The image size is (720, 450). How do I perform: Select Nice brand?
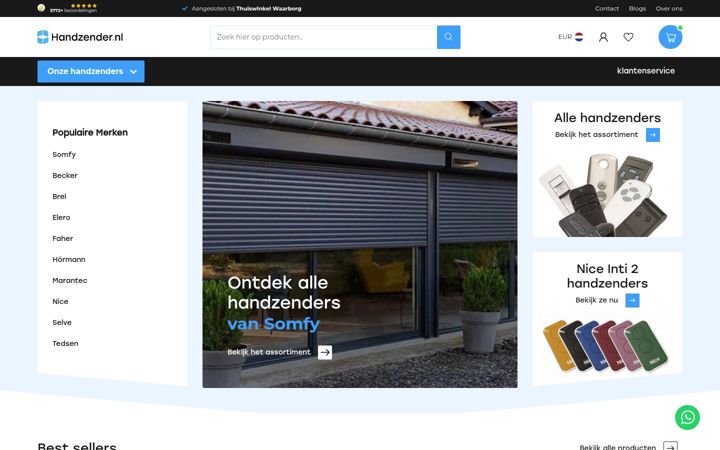pos(60,302)
